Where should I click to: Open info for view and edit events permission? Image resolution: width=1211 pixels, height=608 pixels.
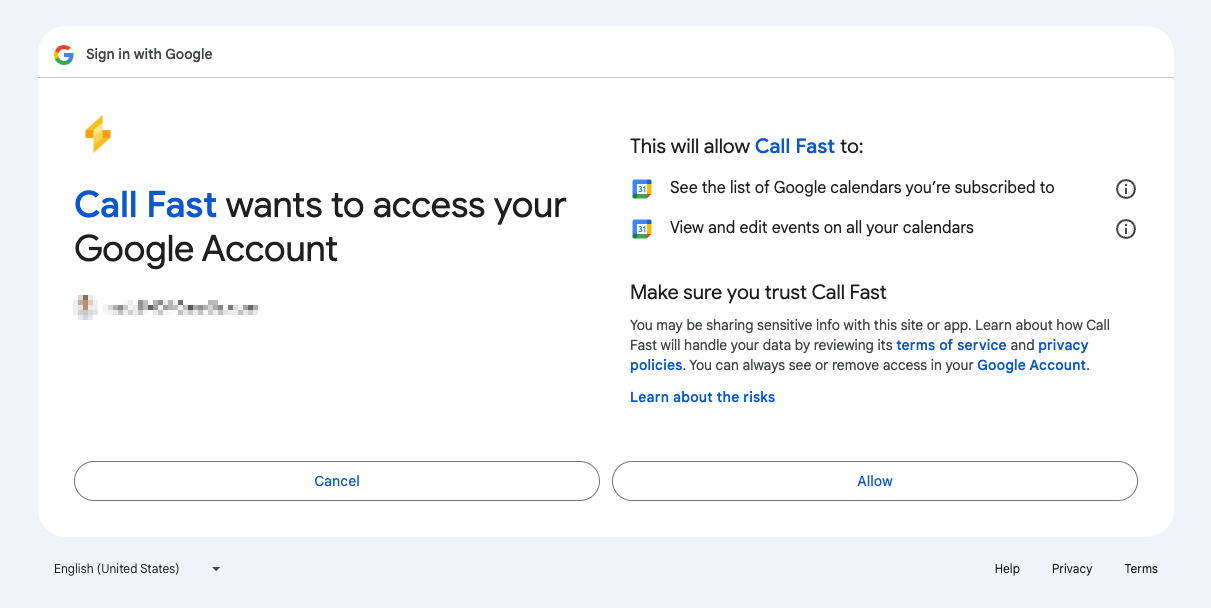pyautogui.click(x=1125, y=229)
